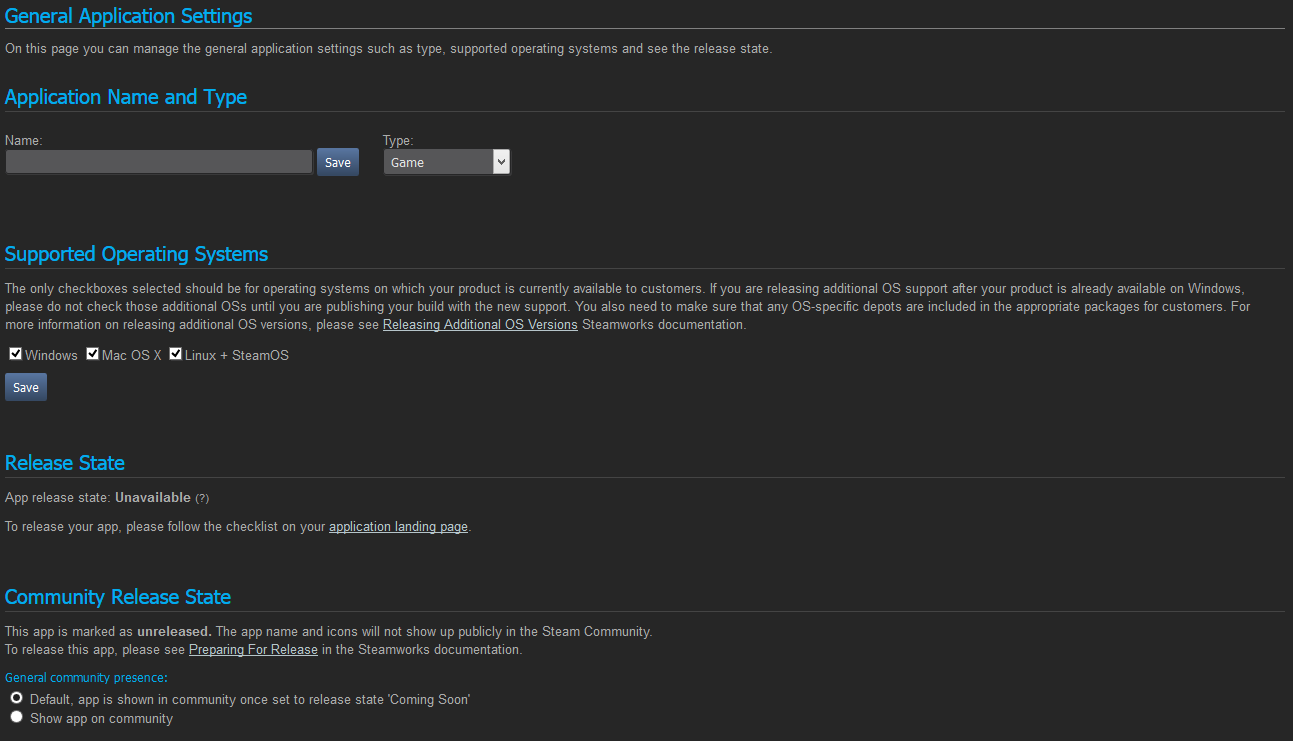
Task: Click the question mark beside Unavailable state
Action: pyautogui.click(x=202, y=497)
